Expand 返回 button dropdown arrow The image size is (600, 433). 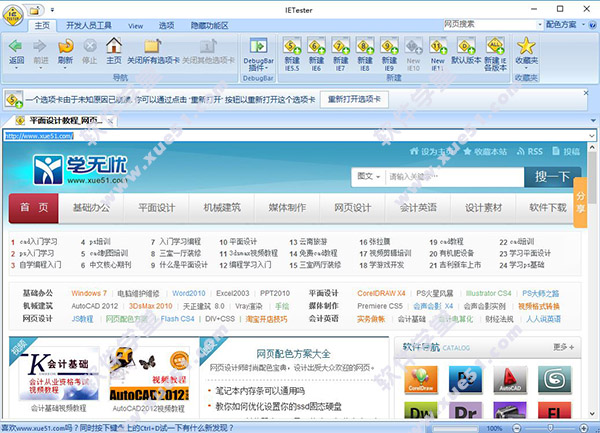coord(16,68)
